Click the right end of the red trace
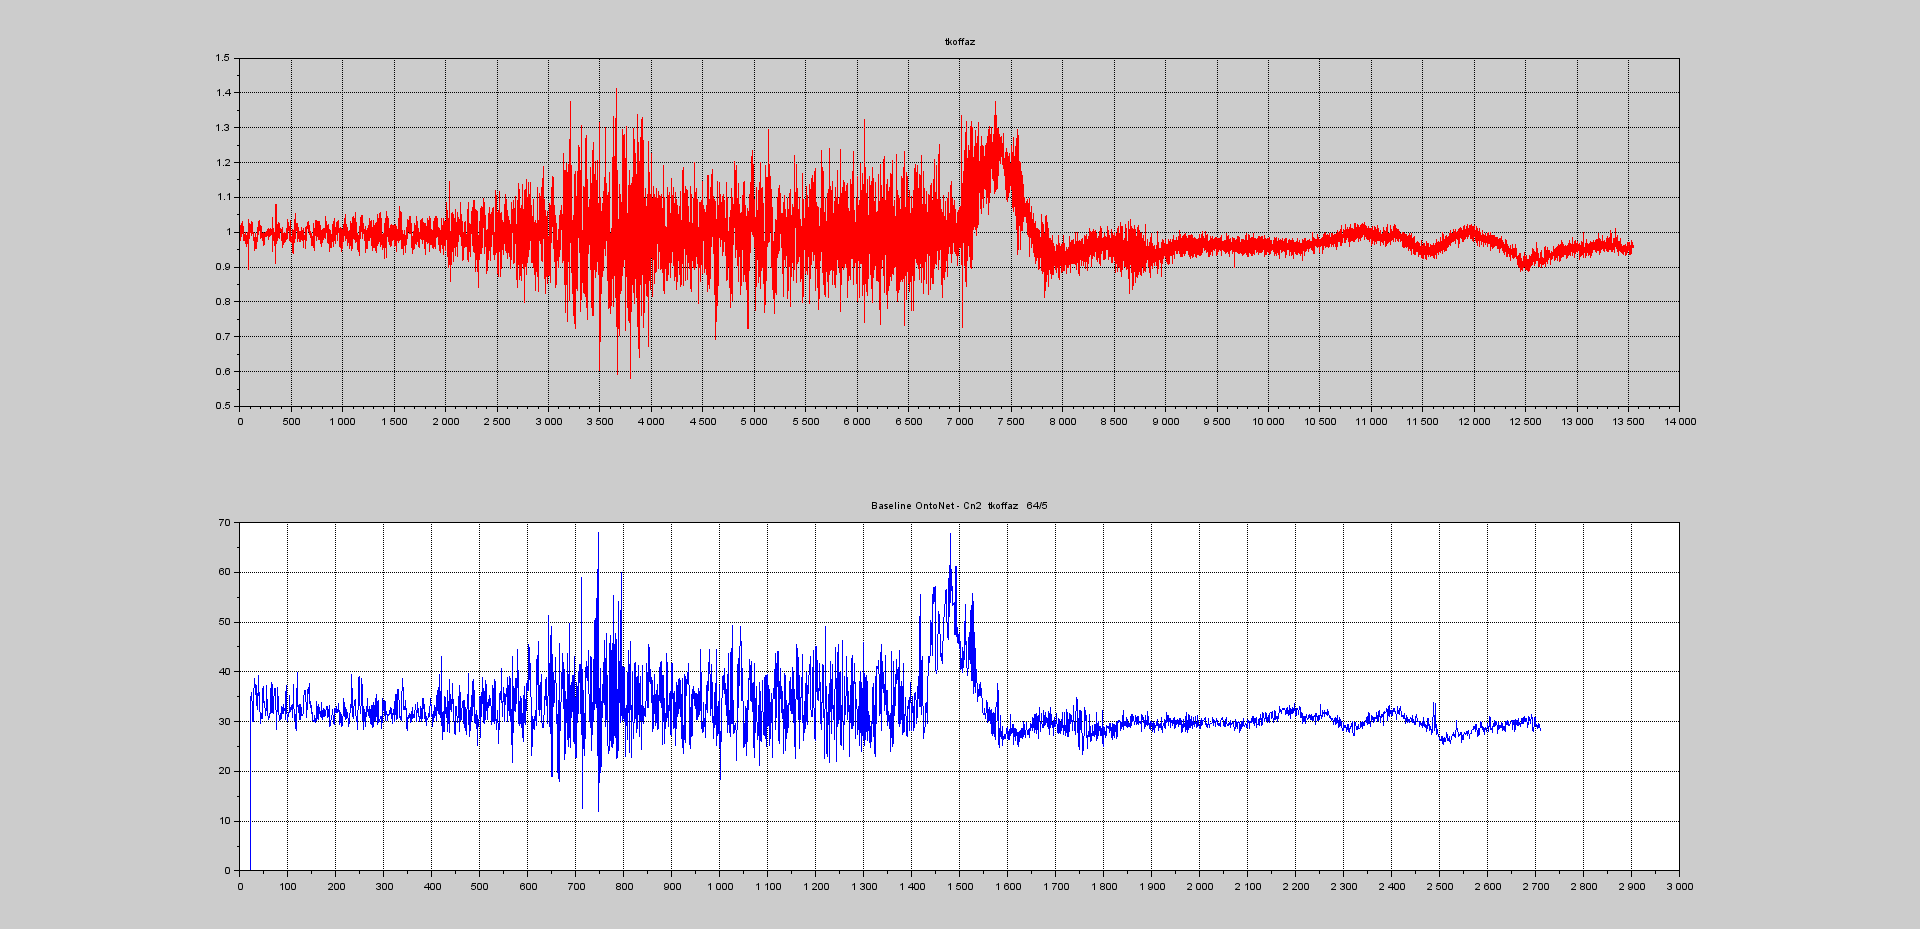Viewport: 1920px width, 929px height. click(x=1631, y=246)
